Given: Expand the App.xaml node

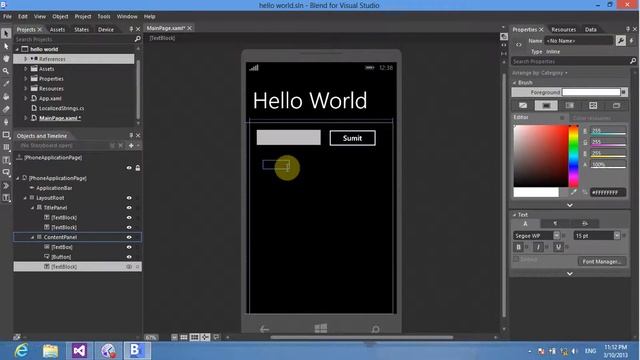Looking at the screenshot, I should (x=25, y=98).
